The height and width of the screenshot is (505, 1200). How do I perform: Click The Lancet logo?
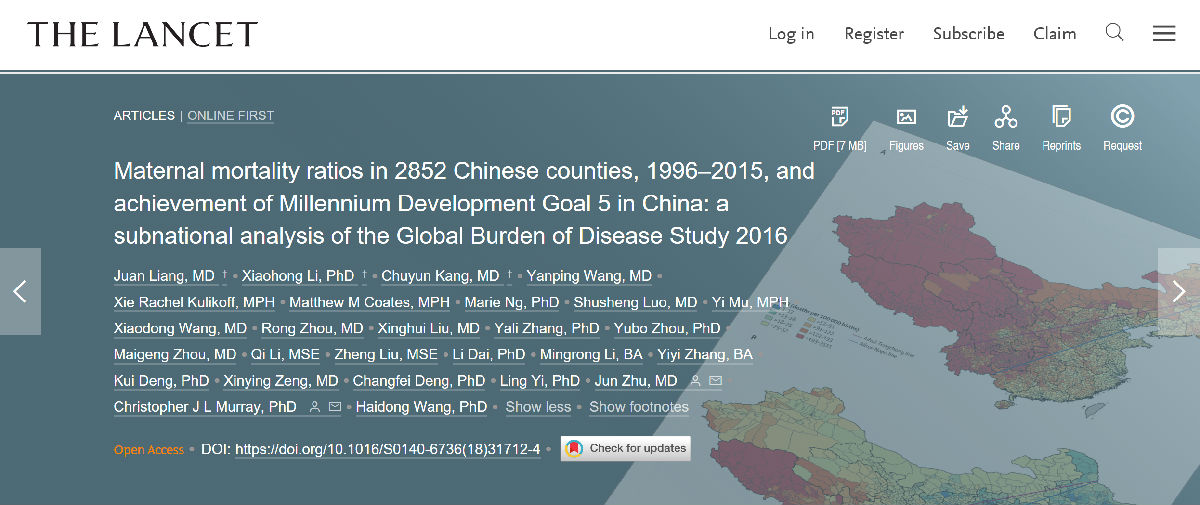click(x=142, y=34)
